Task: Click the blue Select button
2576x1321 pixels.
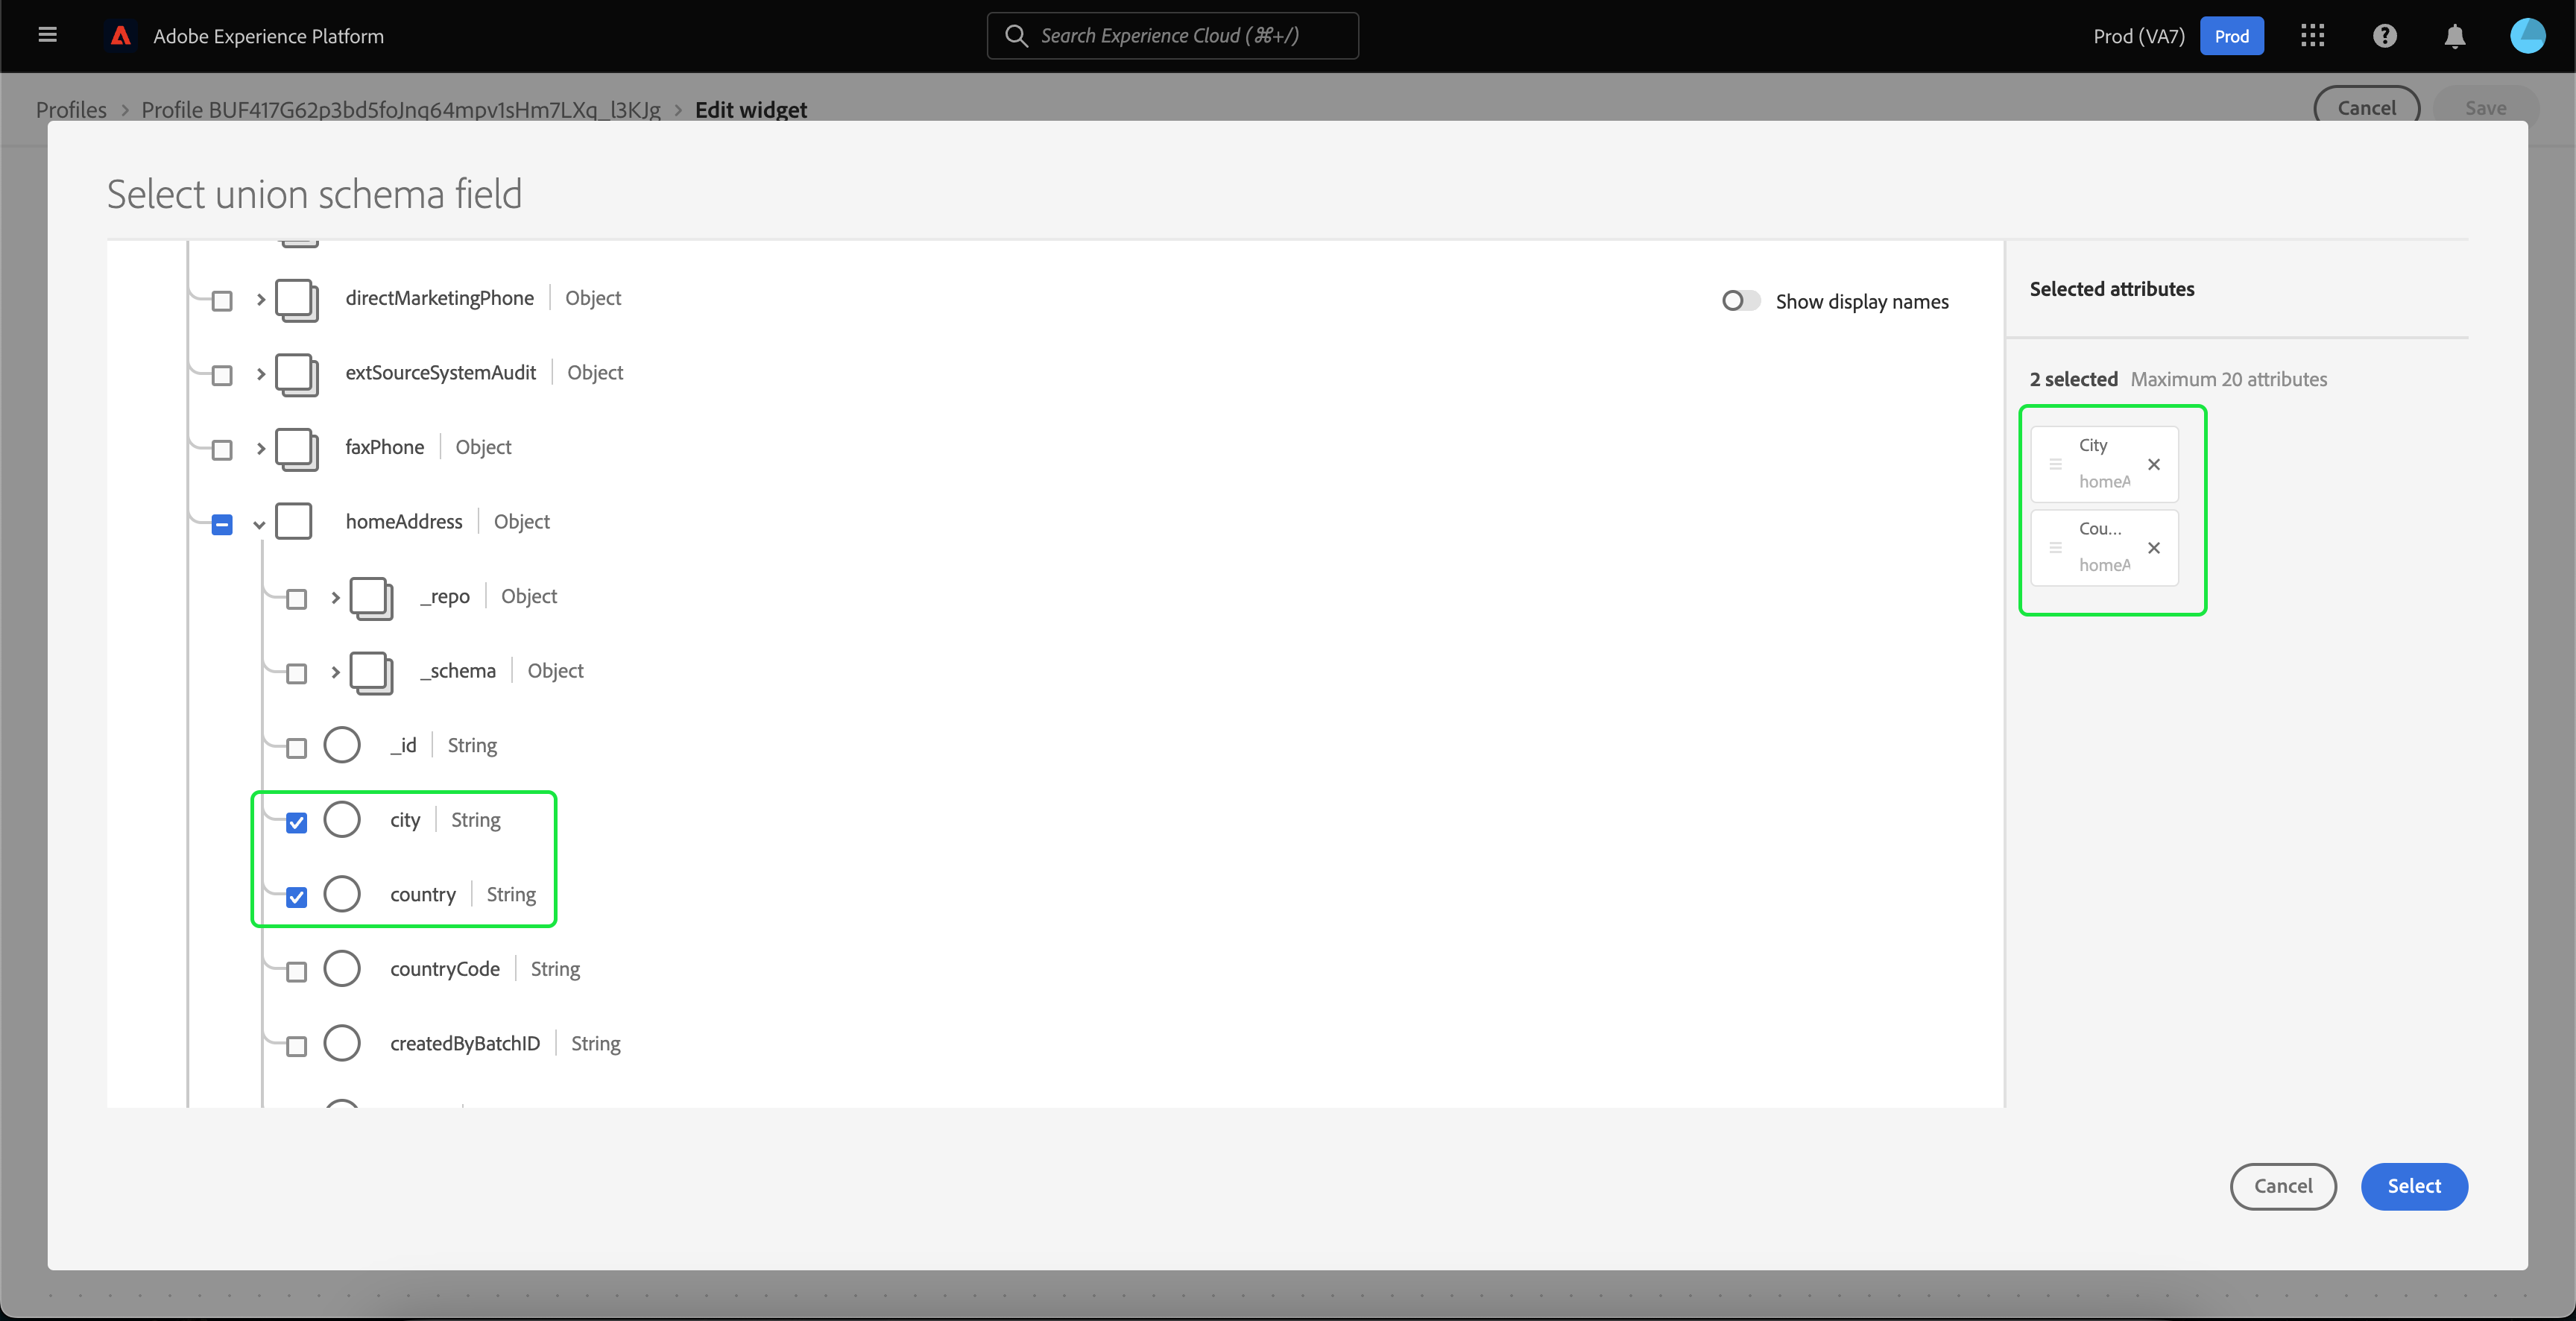Action: (x=2413, y=1186)
